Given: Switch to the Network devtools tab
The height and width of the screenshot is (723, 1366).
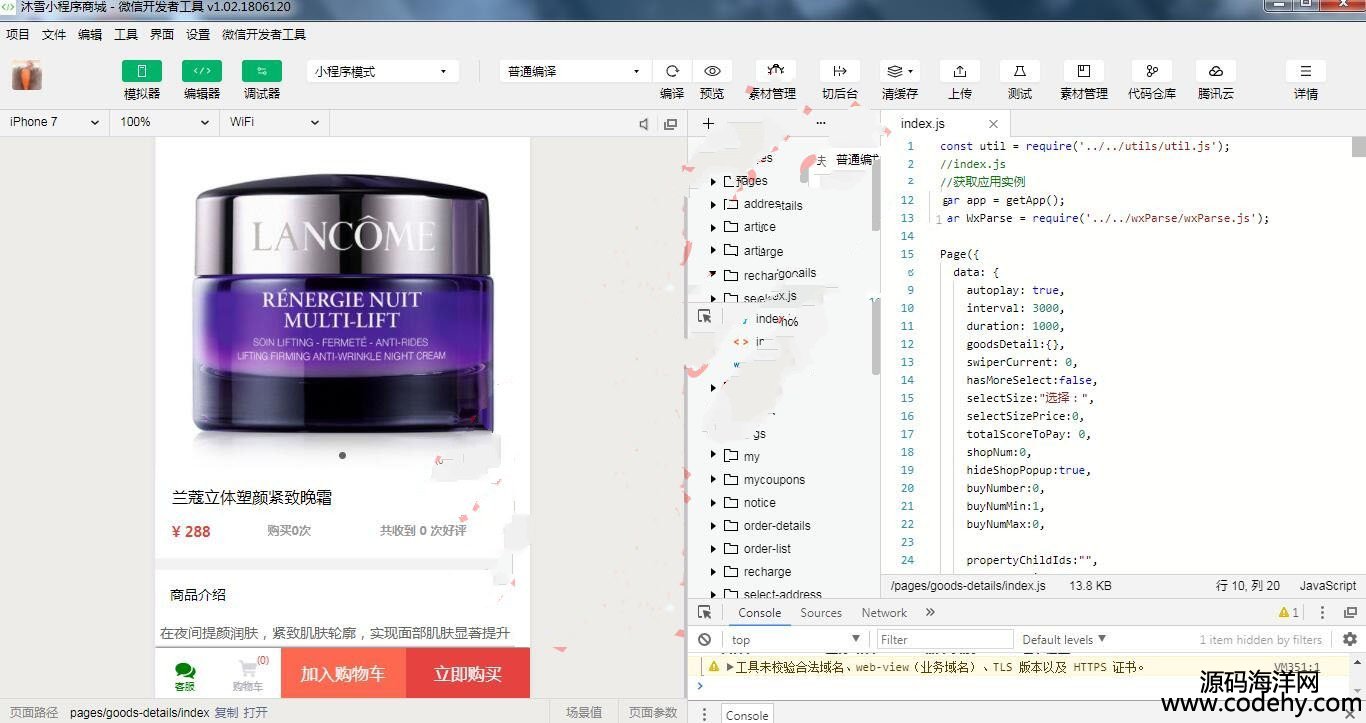Looking at the screenshot, I should point(884,613).
